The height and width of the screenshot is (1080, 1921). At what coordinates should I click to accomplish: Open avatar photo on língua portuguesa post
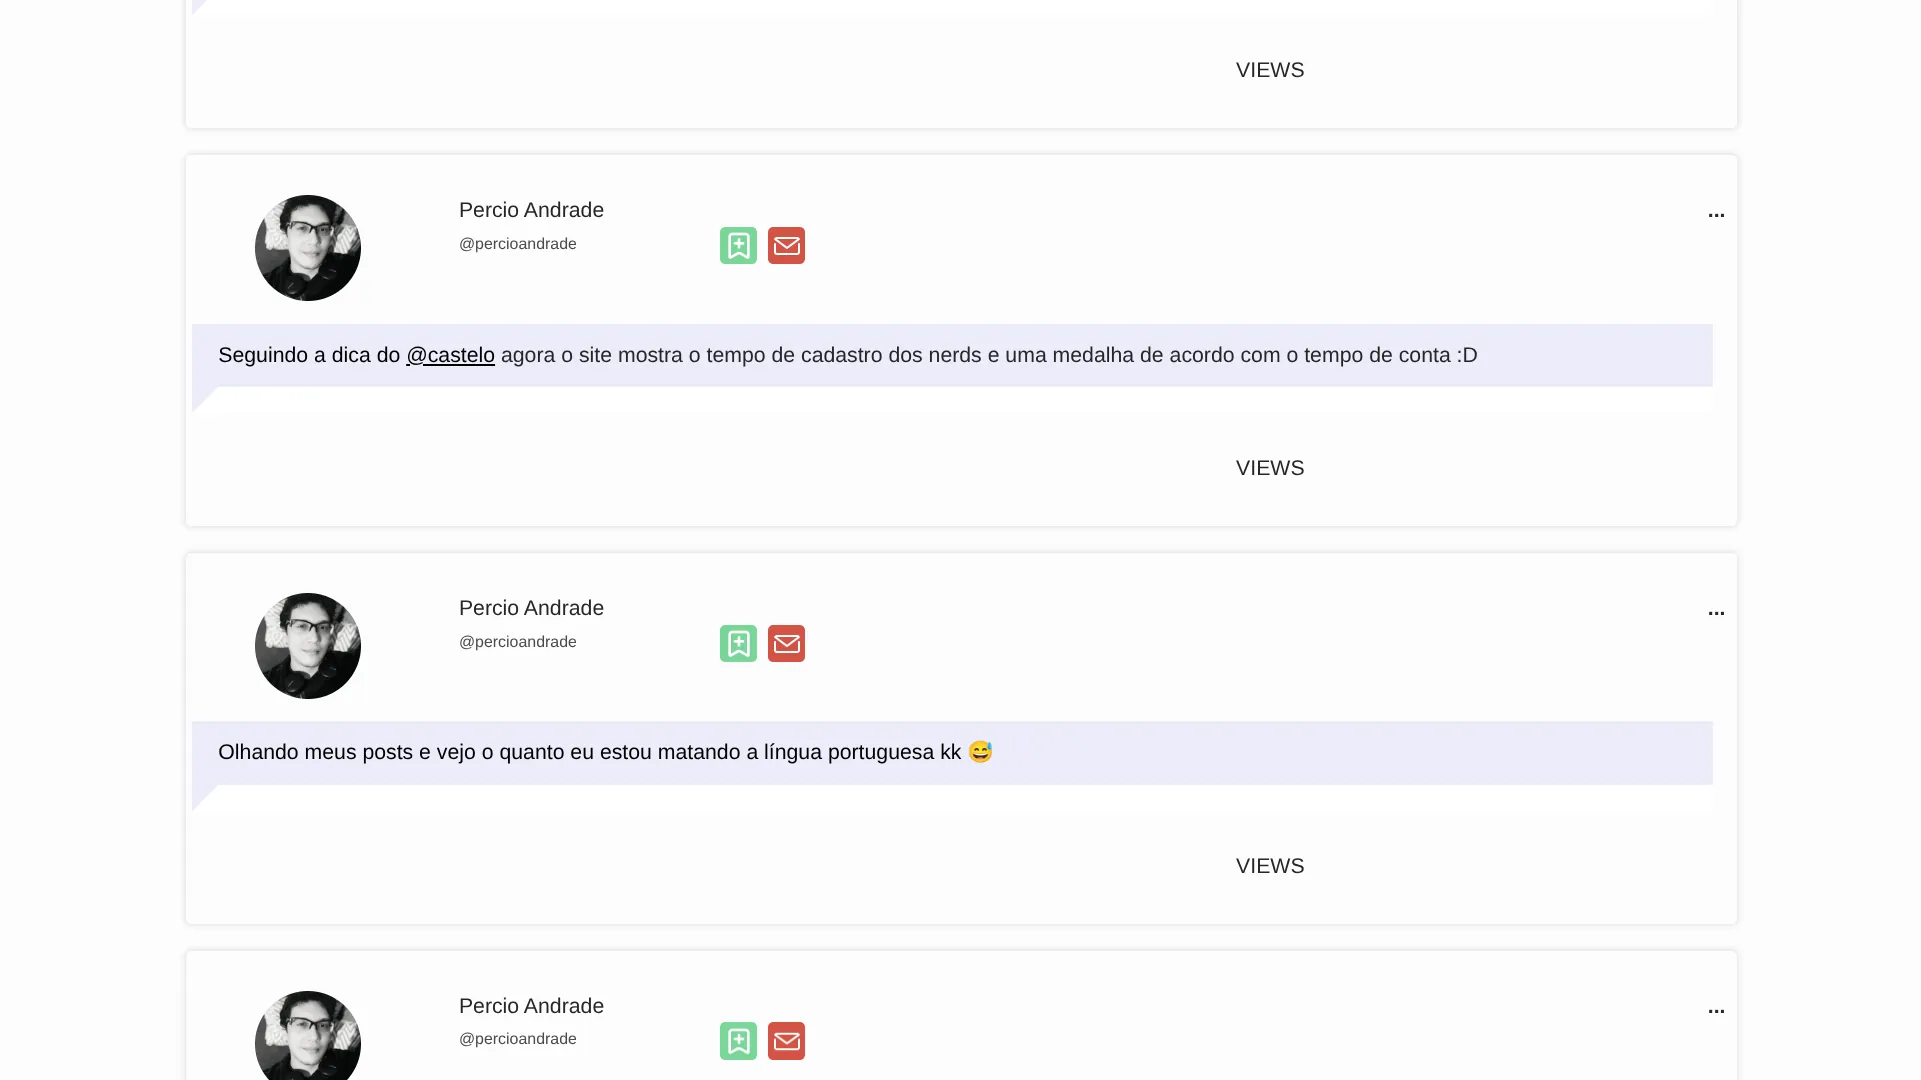(308, 646)
